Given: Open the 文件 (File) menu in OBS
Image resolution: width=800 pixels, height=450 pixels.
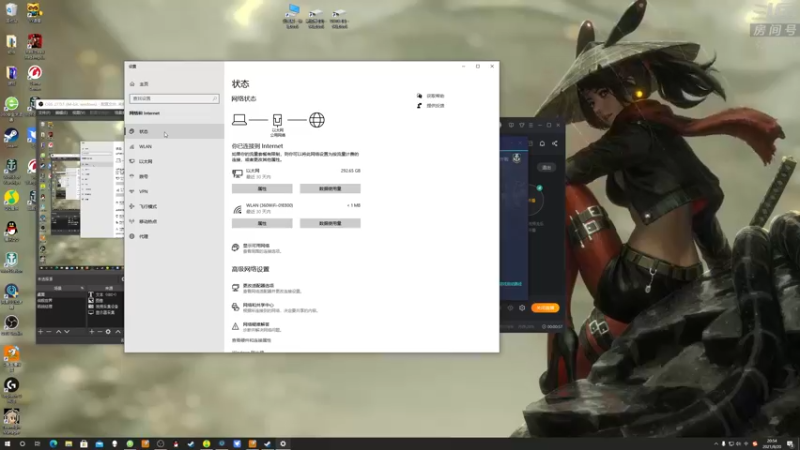Looking at the screenshot, I should tap(45, 113).
